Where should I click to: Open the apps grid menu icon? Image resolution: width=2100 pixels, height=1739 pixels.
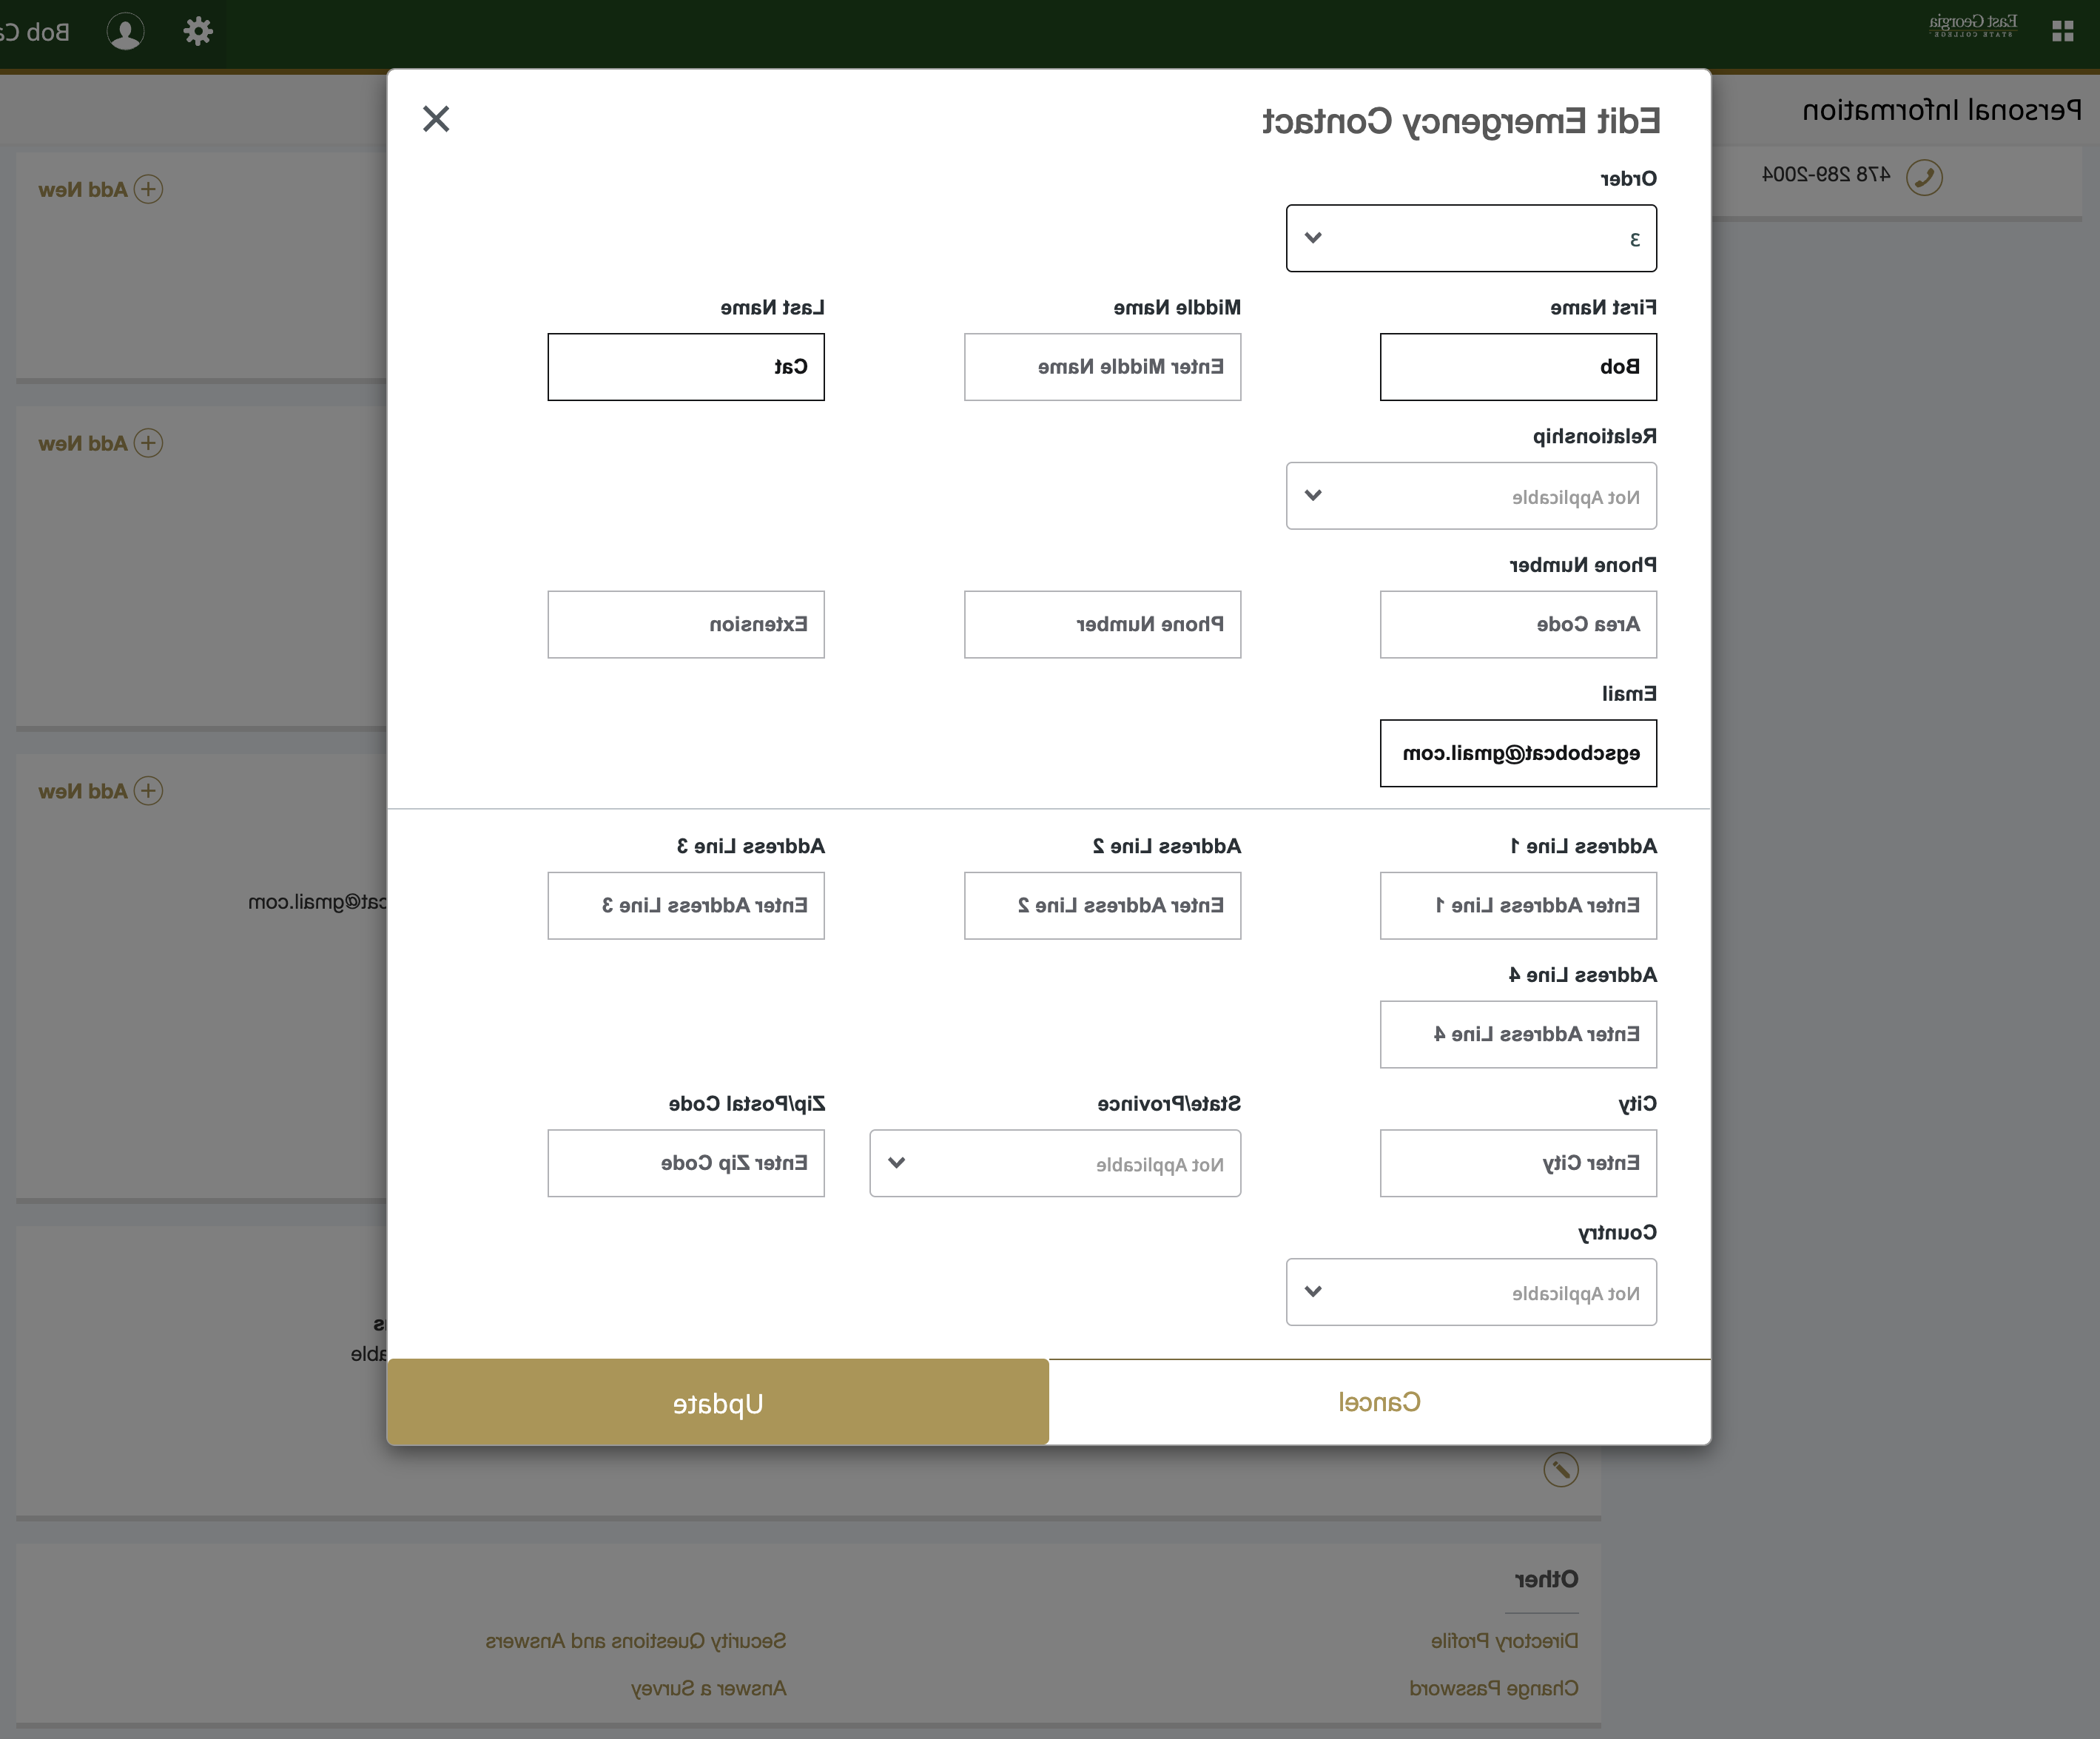(2062, 31)
